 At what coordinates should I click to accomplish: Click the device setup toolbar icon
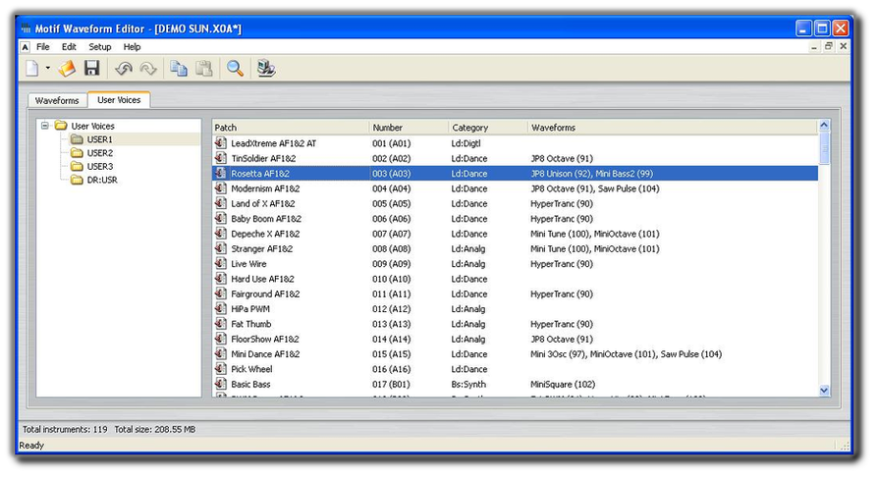coord(266,68)
